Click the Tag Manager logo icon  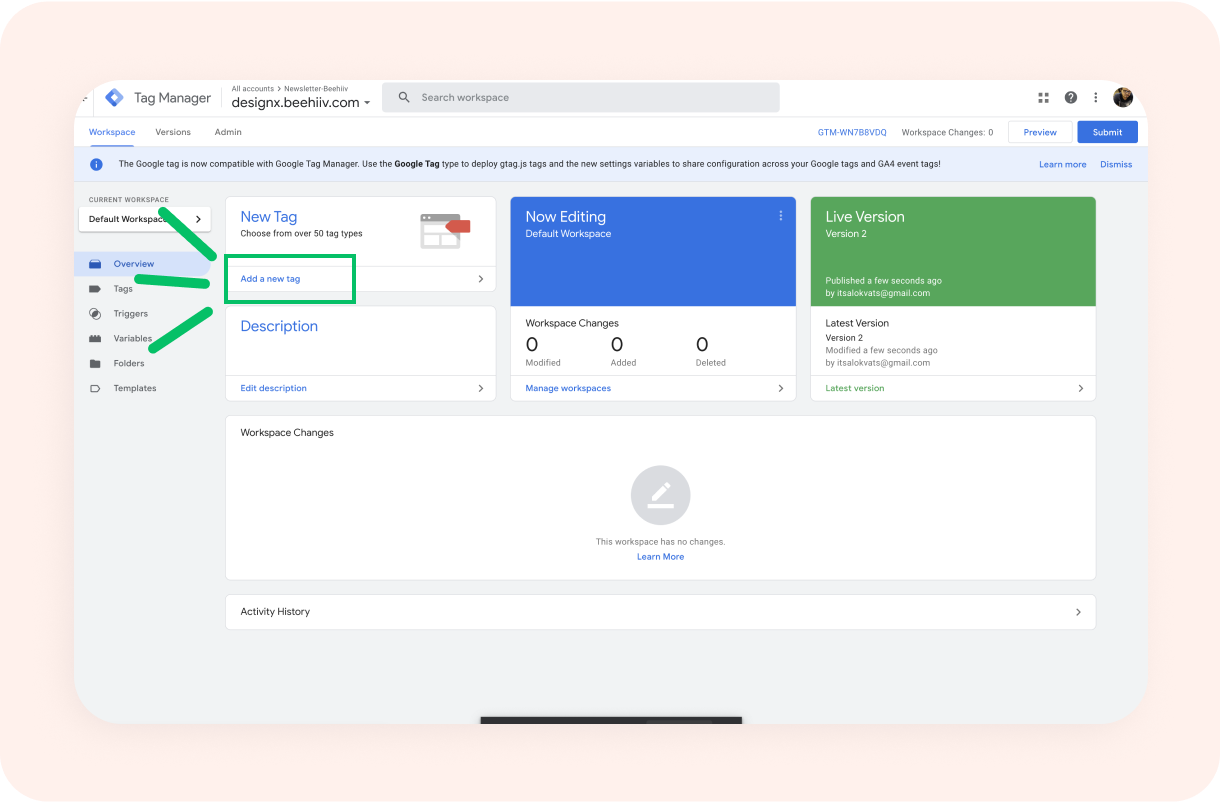[x=114, y=98]
